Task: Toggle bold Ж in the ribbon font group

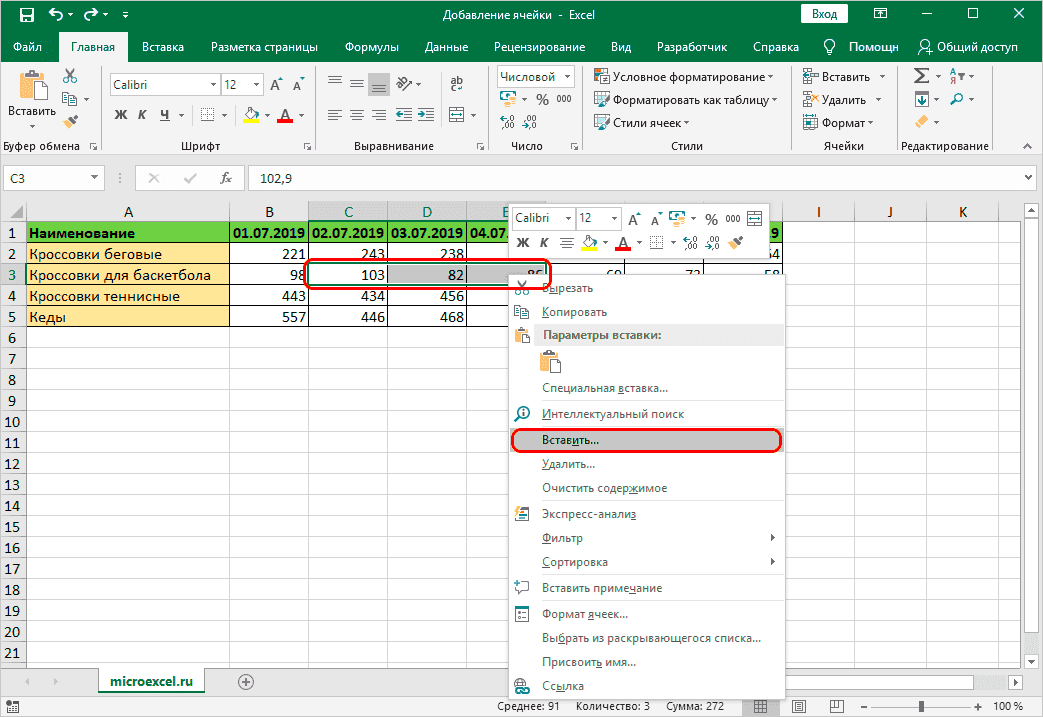Action: (x=121, y=114)
